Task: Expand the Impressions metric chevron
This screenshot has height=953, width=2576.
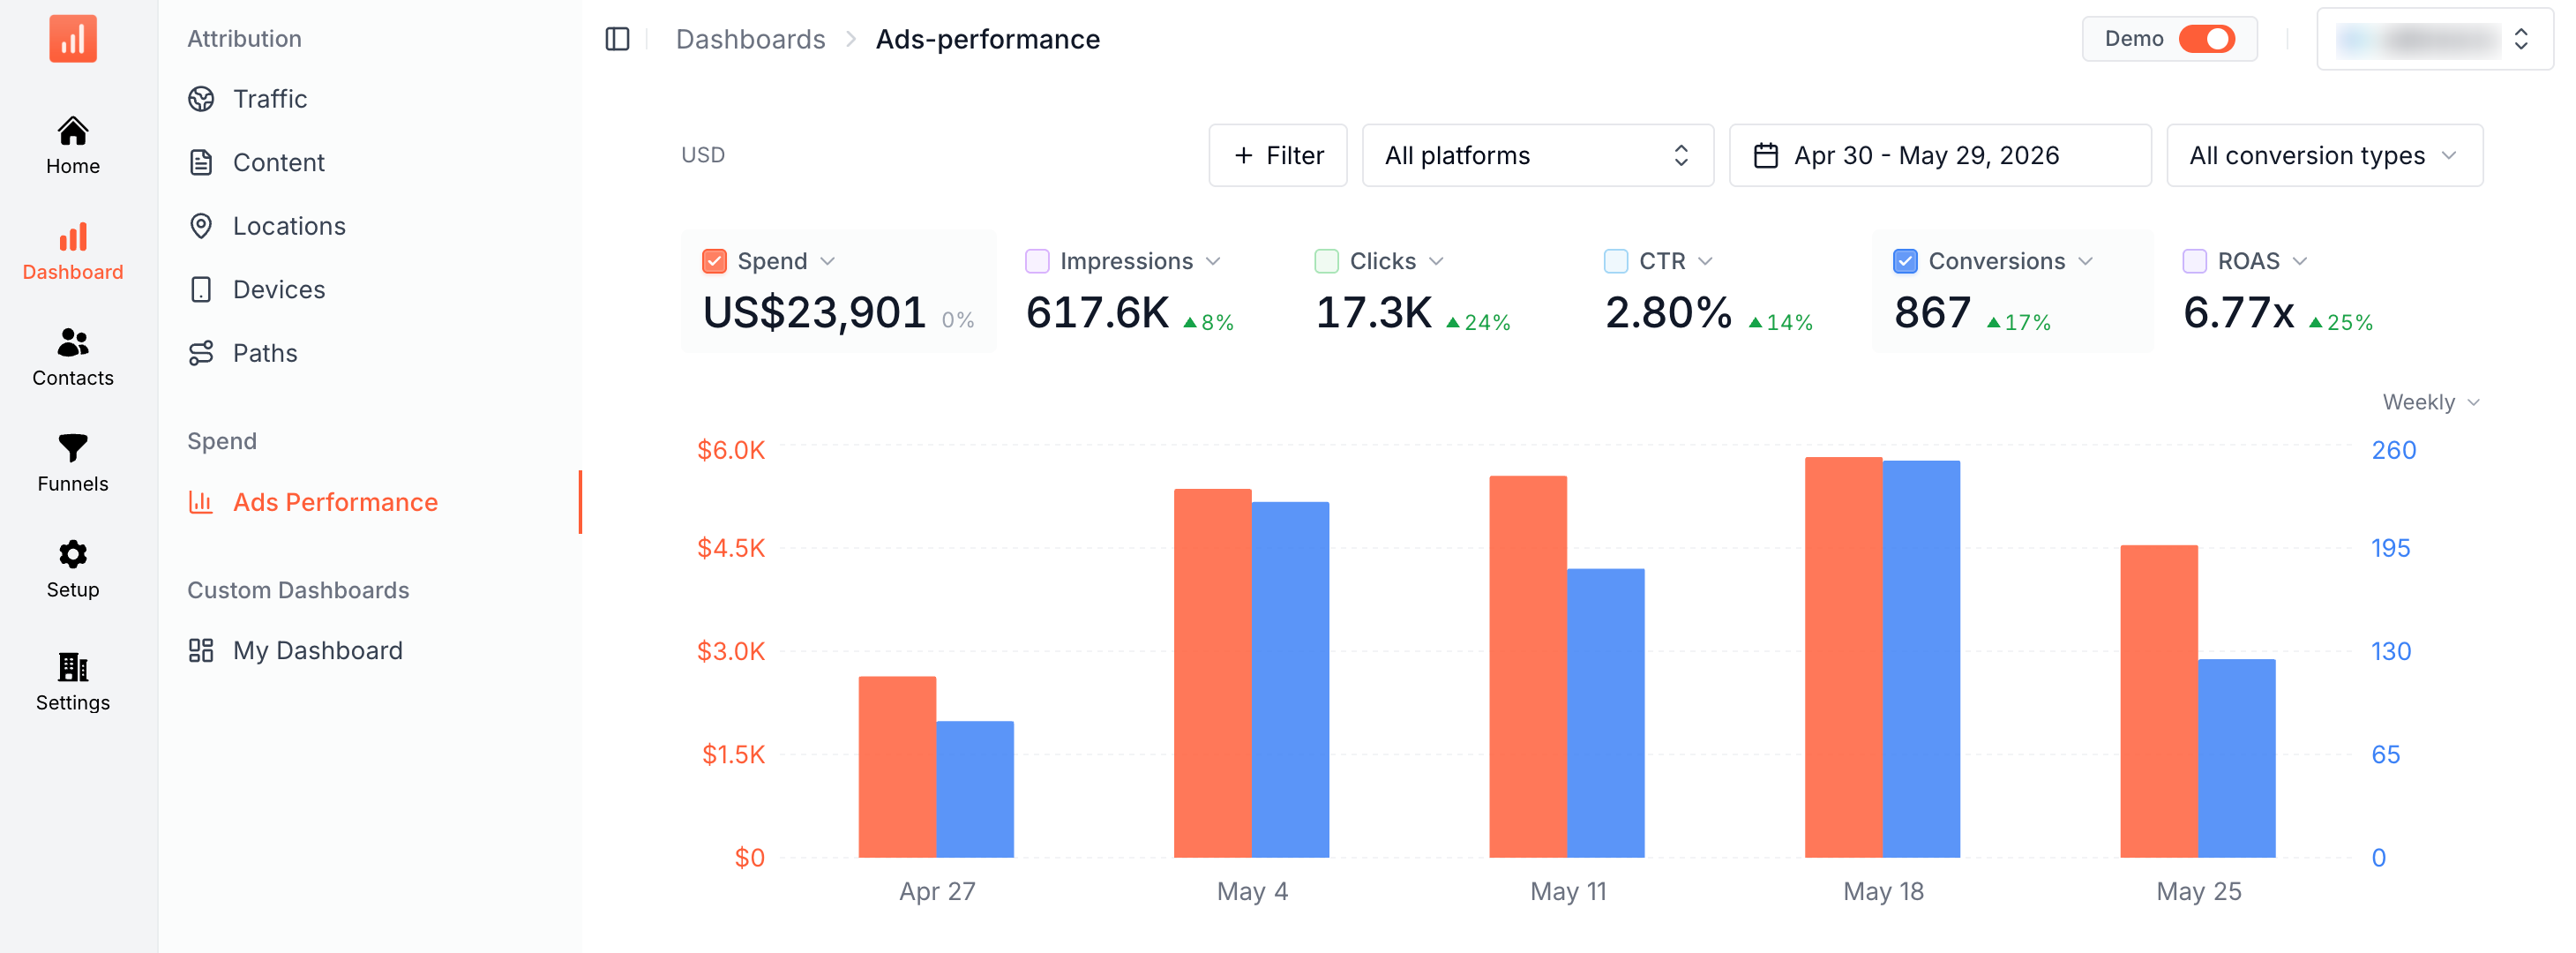Action: click(x=1213, y=261)
